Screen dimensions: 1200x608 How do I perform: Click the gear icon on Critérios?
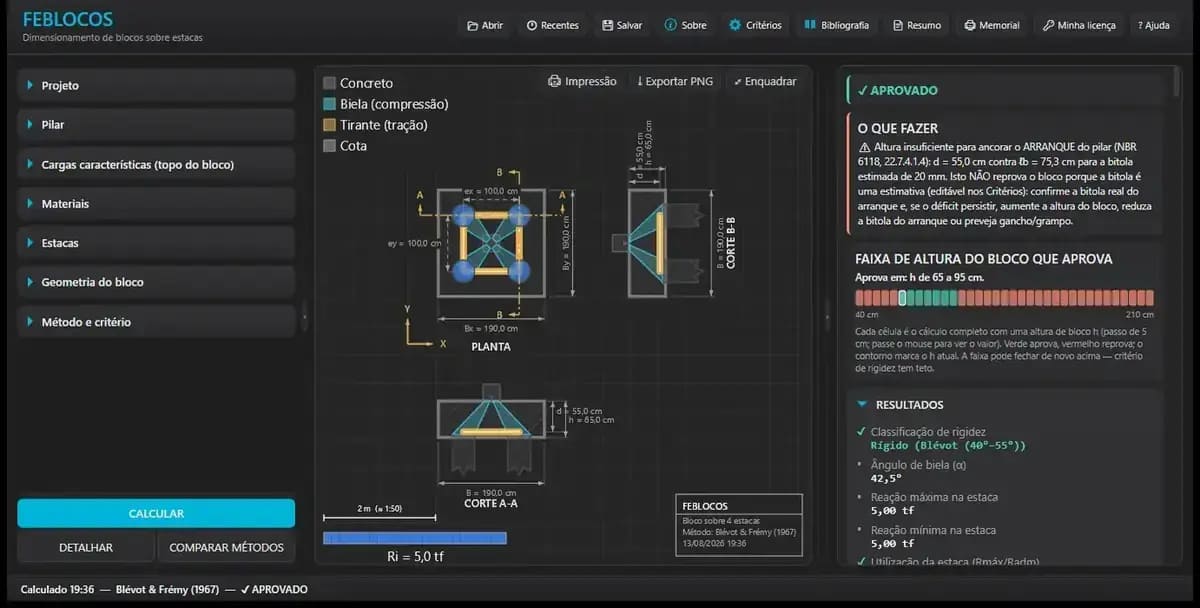click(x=735, y=25)
